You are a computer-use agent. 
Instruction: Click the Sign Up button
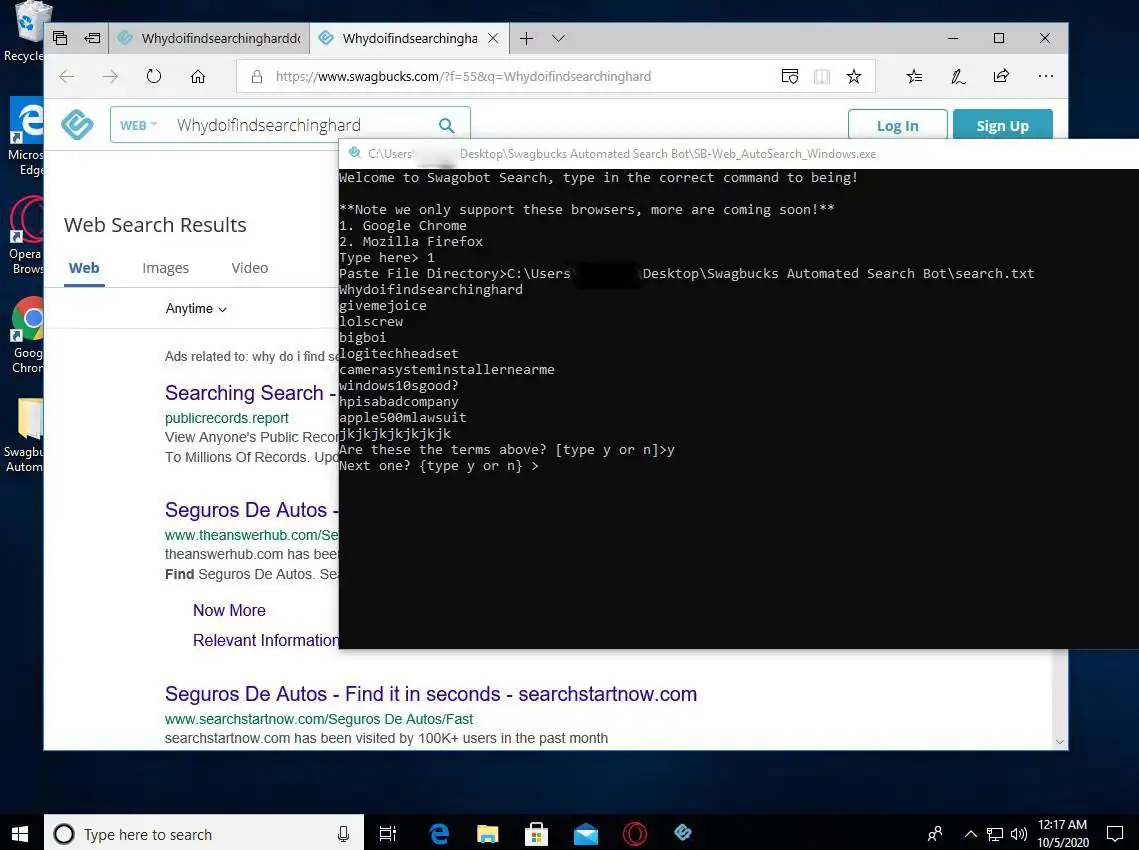1002,126
